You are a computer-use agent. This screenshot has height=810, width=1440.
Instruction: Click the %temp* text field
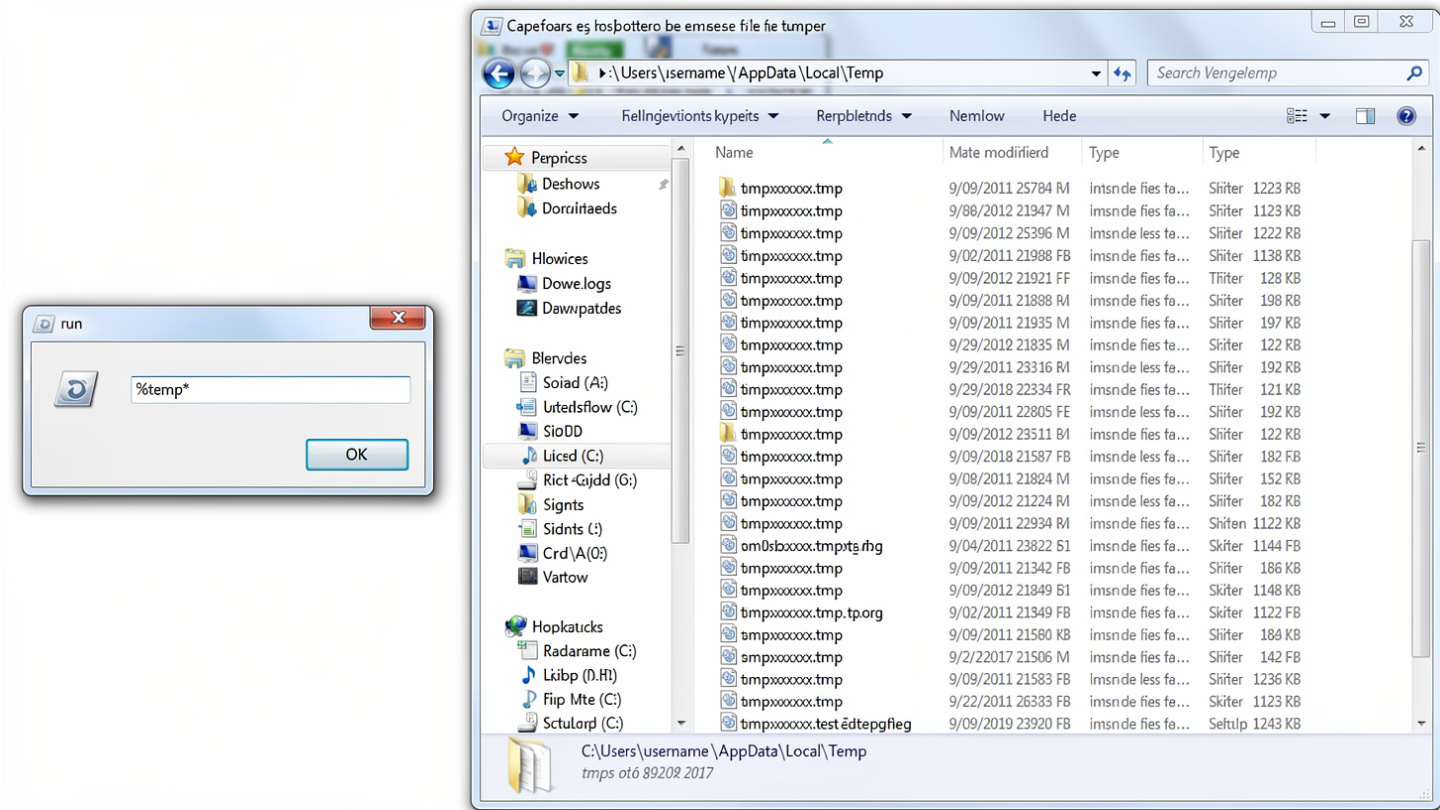270,389
